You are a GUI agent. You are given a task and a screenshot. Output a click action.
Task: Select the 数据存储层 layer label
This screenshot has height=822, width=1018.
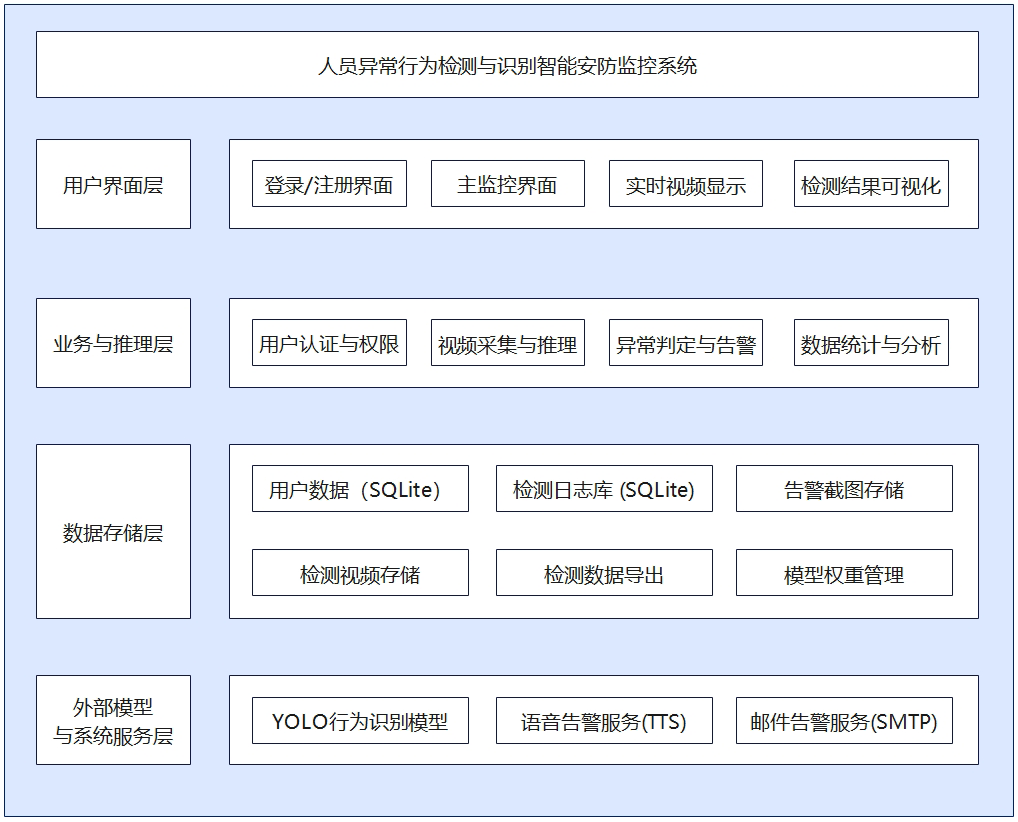[x=113, y=532]
